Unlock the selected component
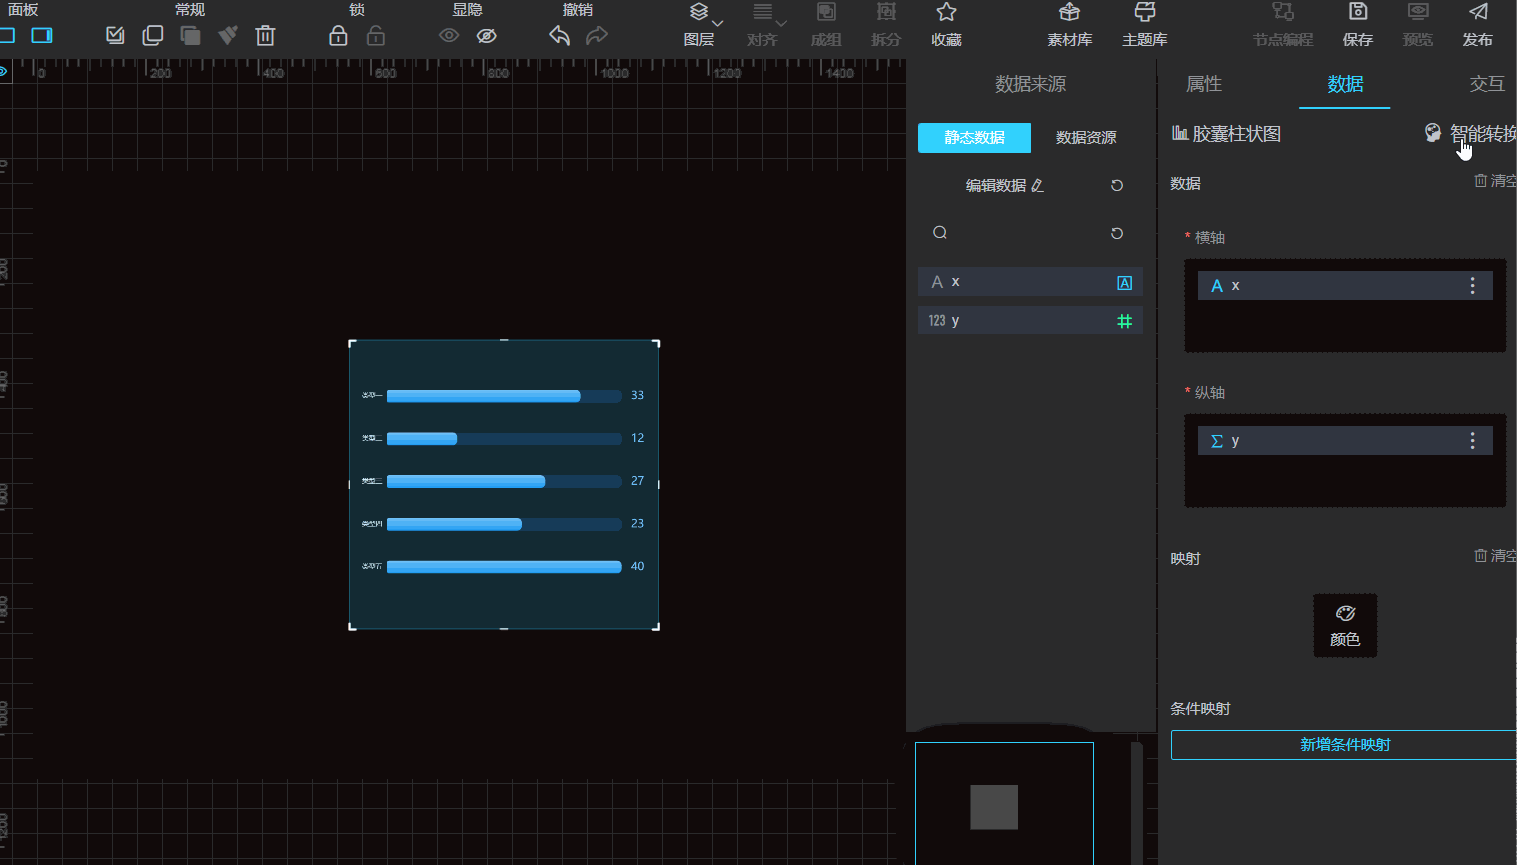The image size is (1517, 865). pyautogui.click(x=376, y=36)
